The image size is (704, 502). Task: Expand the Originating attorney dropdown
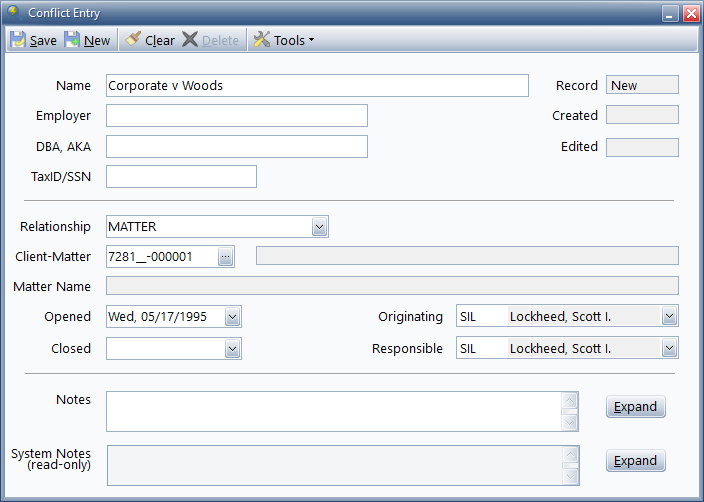click(669, 317)
